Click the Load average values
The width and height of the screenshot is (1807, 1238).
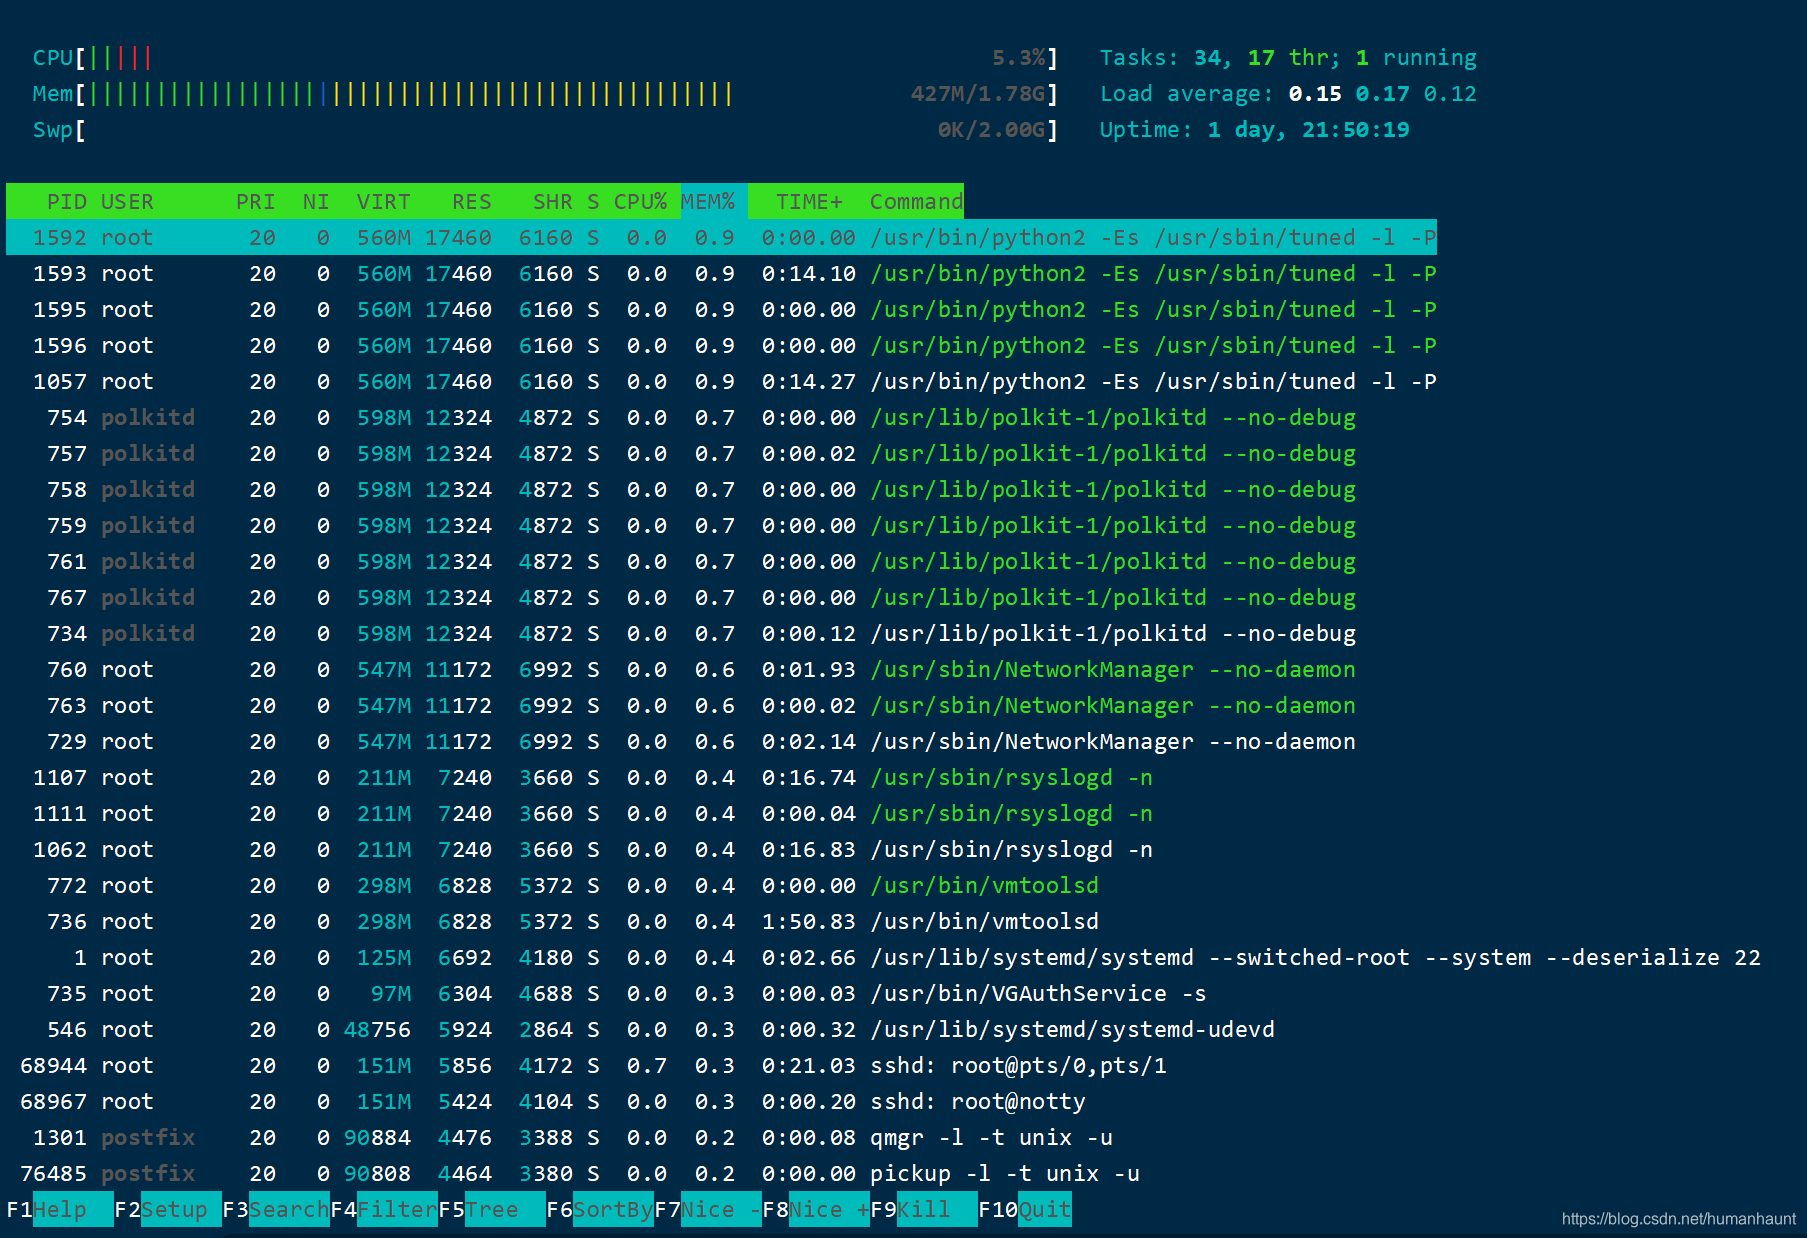coord(1383,94)
